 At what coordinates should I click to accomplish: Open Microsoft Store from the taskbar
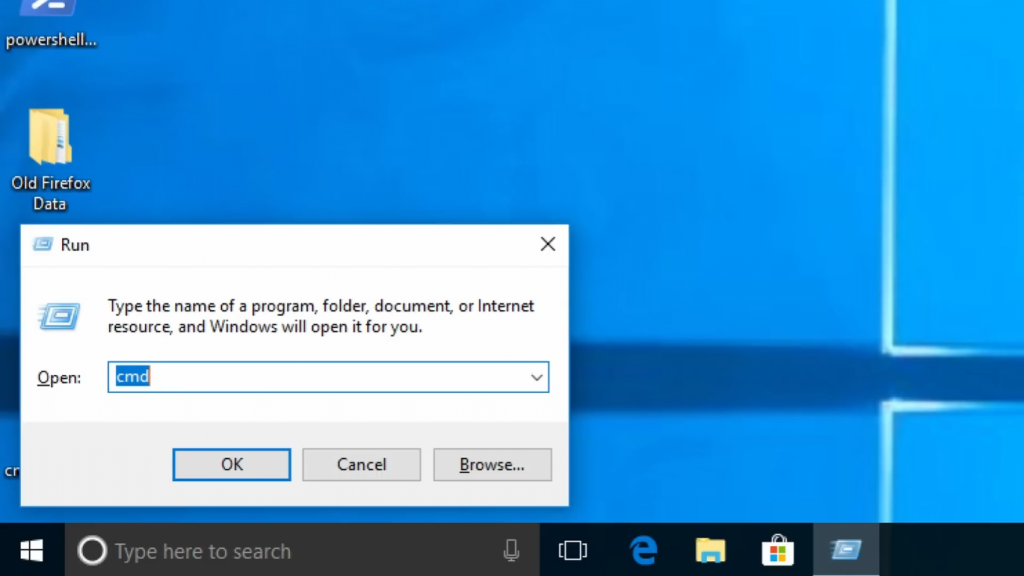(x=778, y=550)
